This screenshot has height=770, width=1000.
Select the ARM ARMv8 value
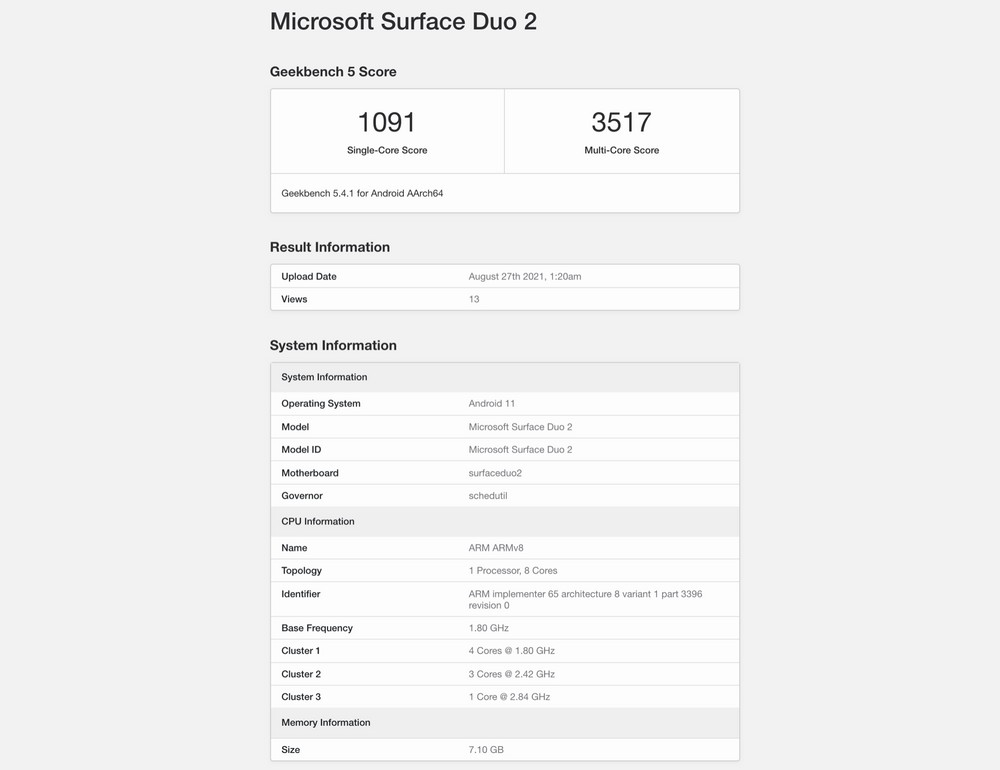[496, 548]
